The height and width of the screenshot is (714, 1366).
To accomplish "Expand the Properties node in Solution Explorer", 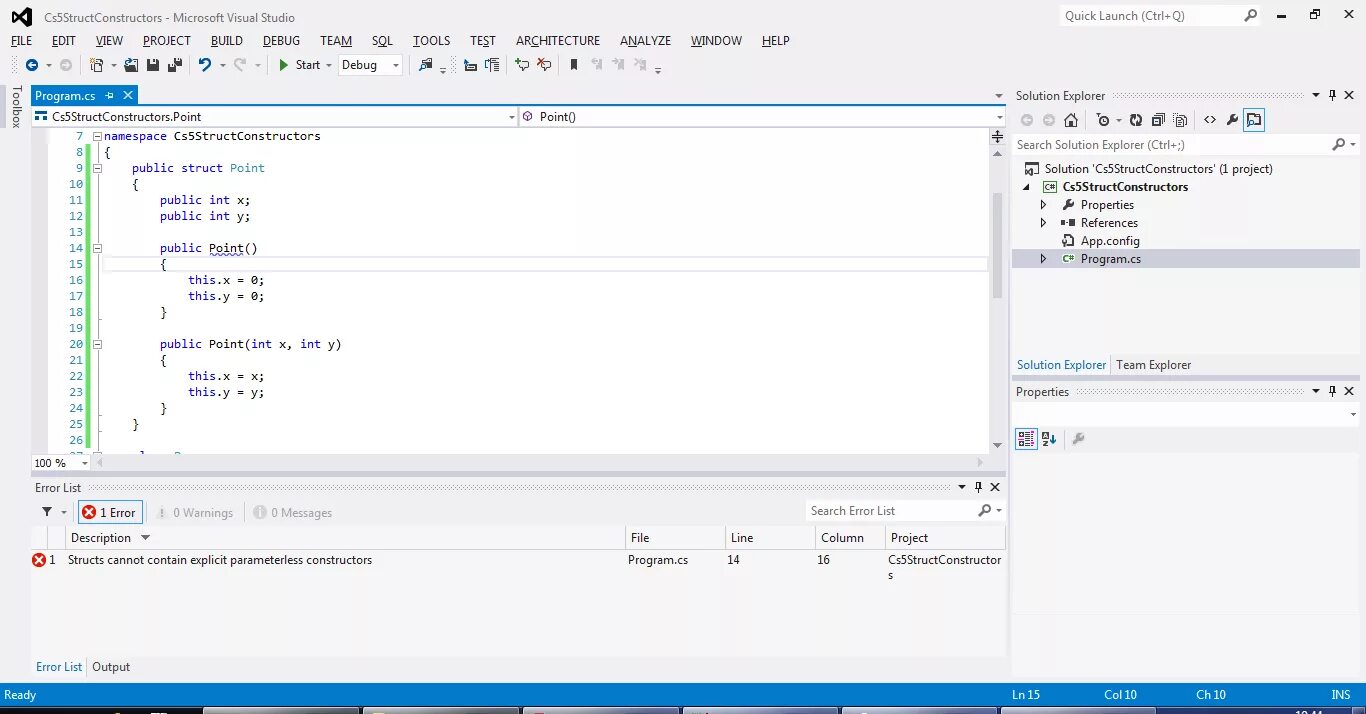I will 1044,205.
